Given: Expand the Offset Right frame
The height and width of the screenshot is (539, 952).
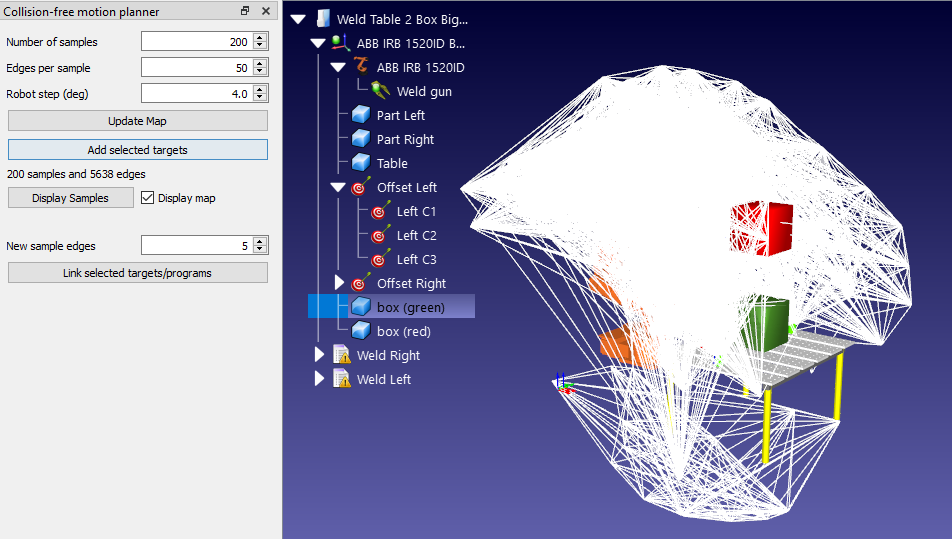Looking at the screenshot, I should coord(339,283).
